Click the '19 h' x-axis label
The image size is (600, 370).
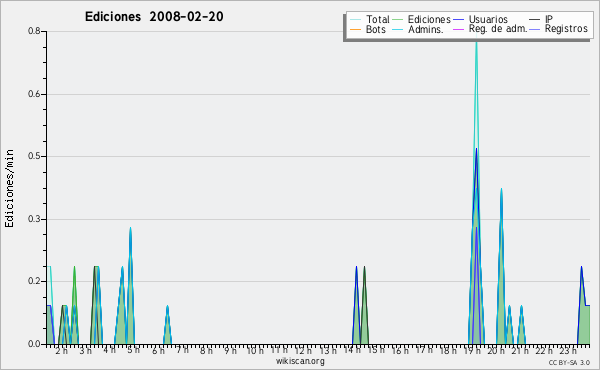tap(472, 350)
